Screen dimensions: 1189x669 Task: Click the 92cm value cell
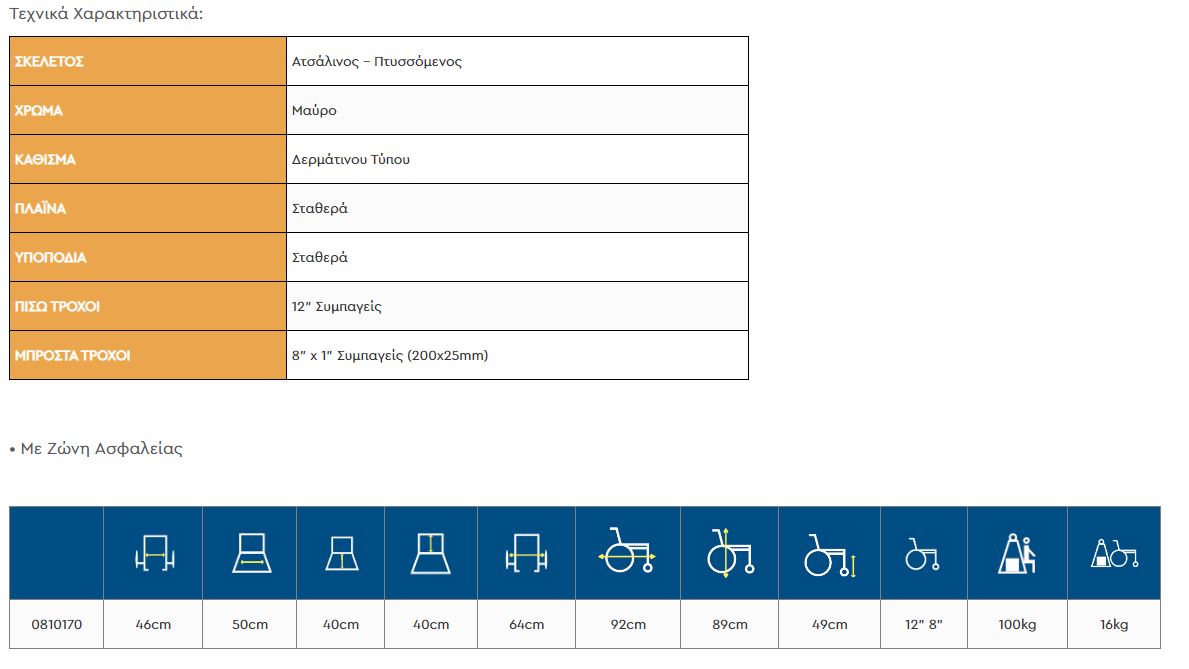coord(628,624)
